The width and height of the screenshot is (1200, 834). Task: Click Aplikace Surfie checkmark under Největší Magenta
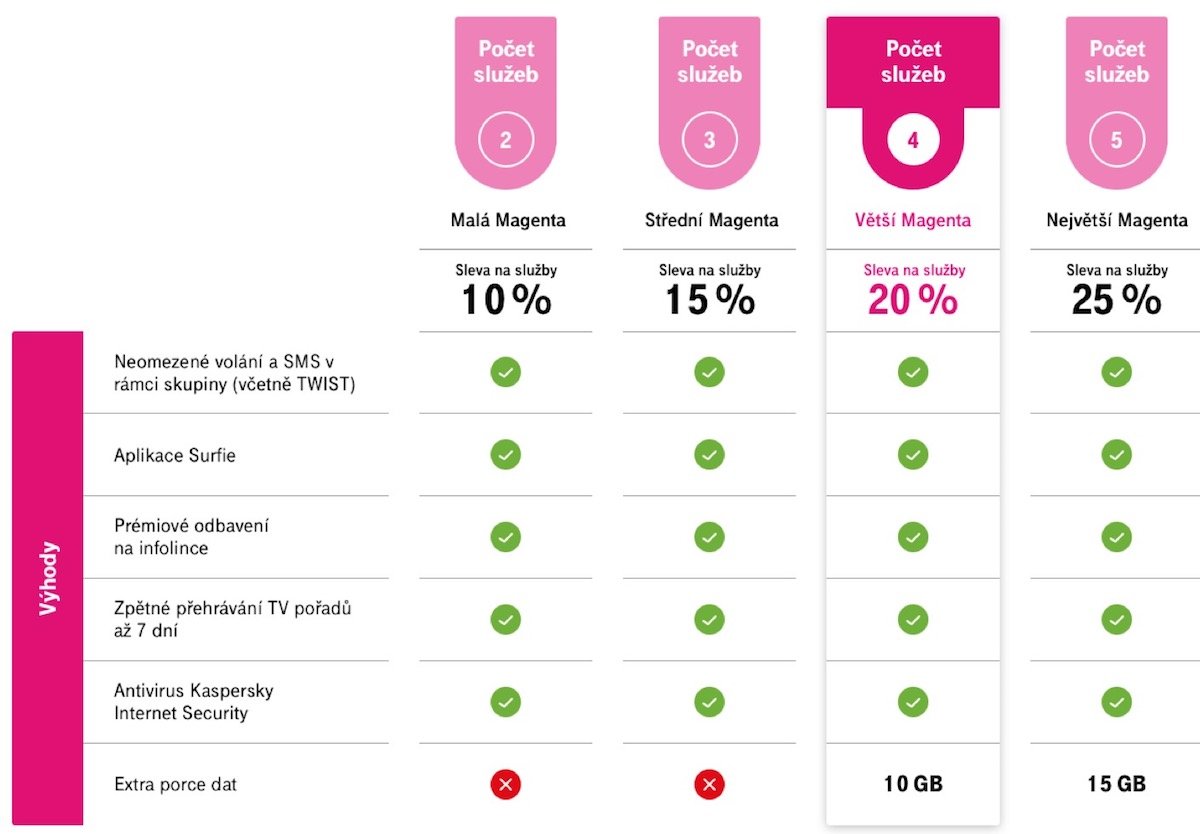[1116, 455]
